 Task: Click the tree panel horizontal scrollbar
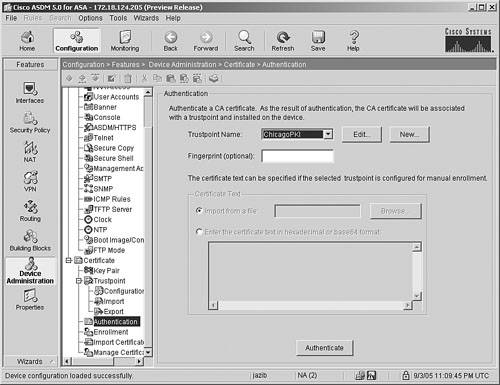103,361
